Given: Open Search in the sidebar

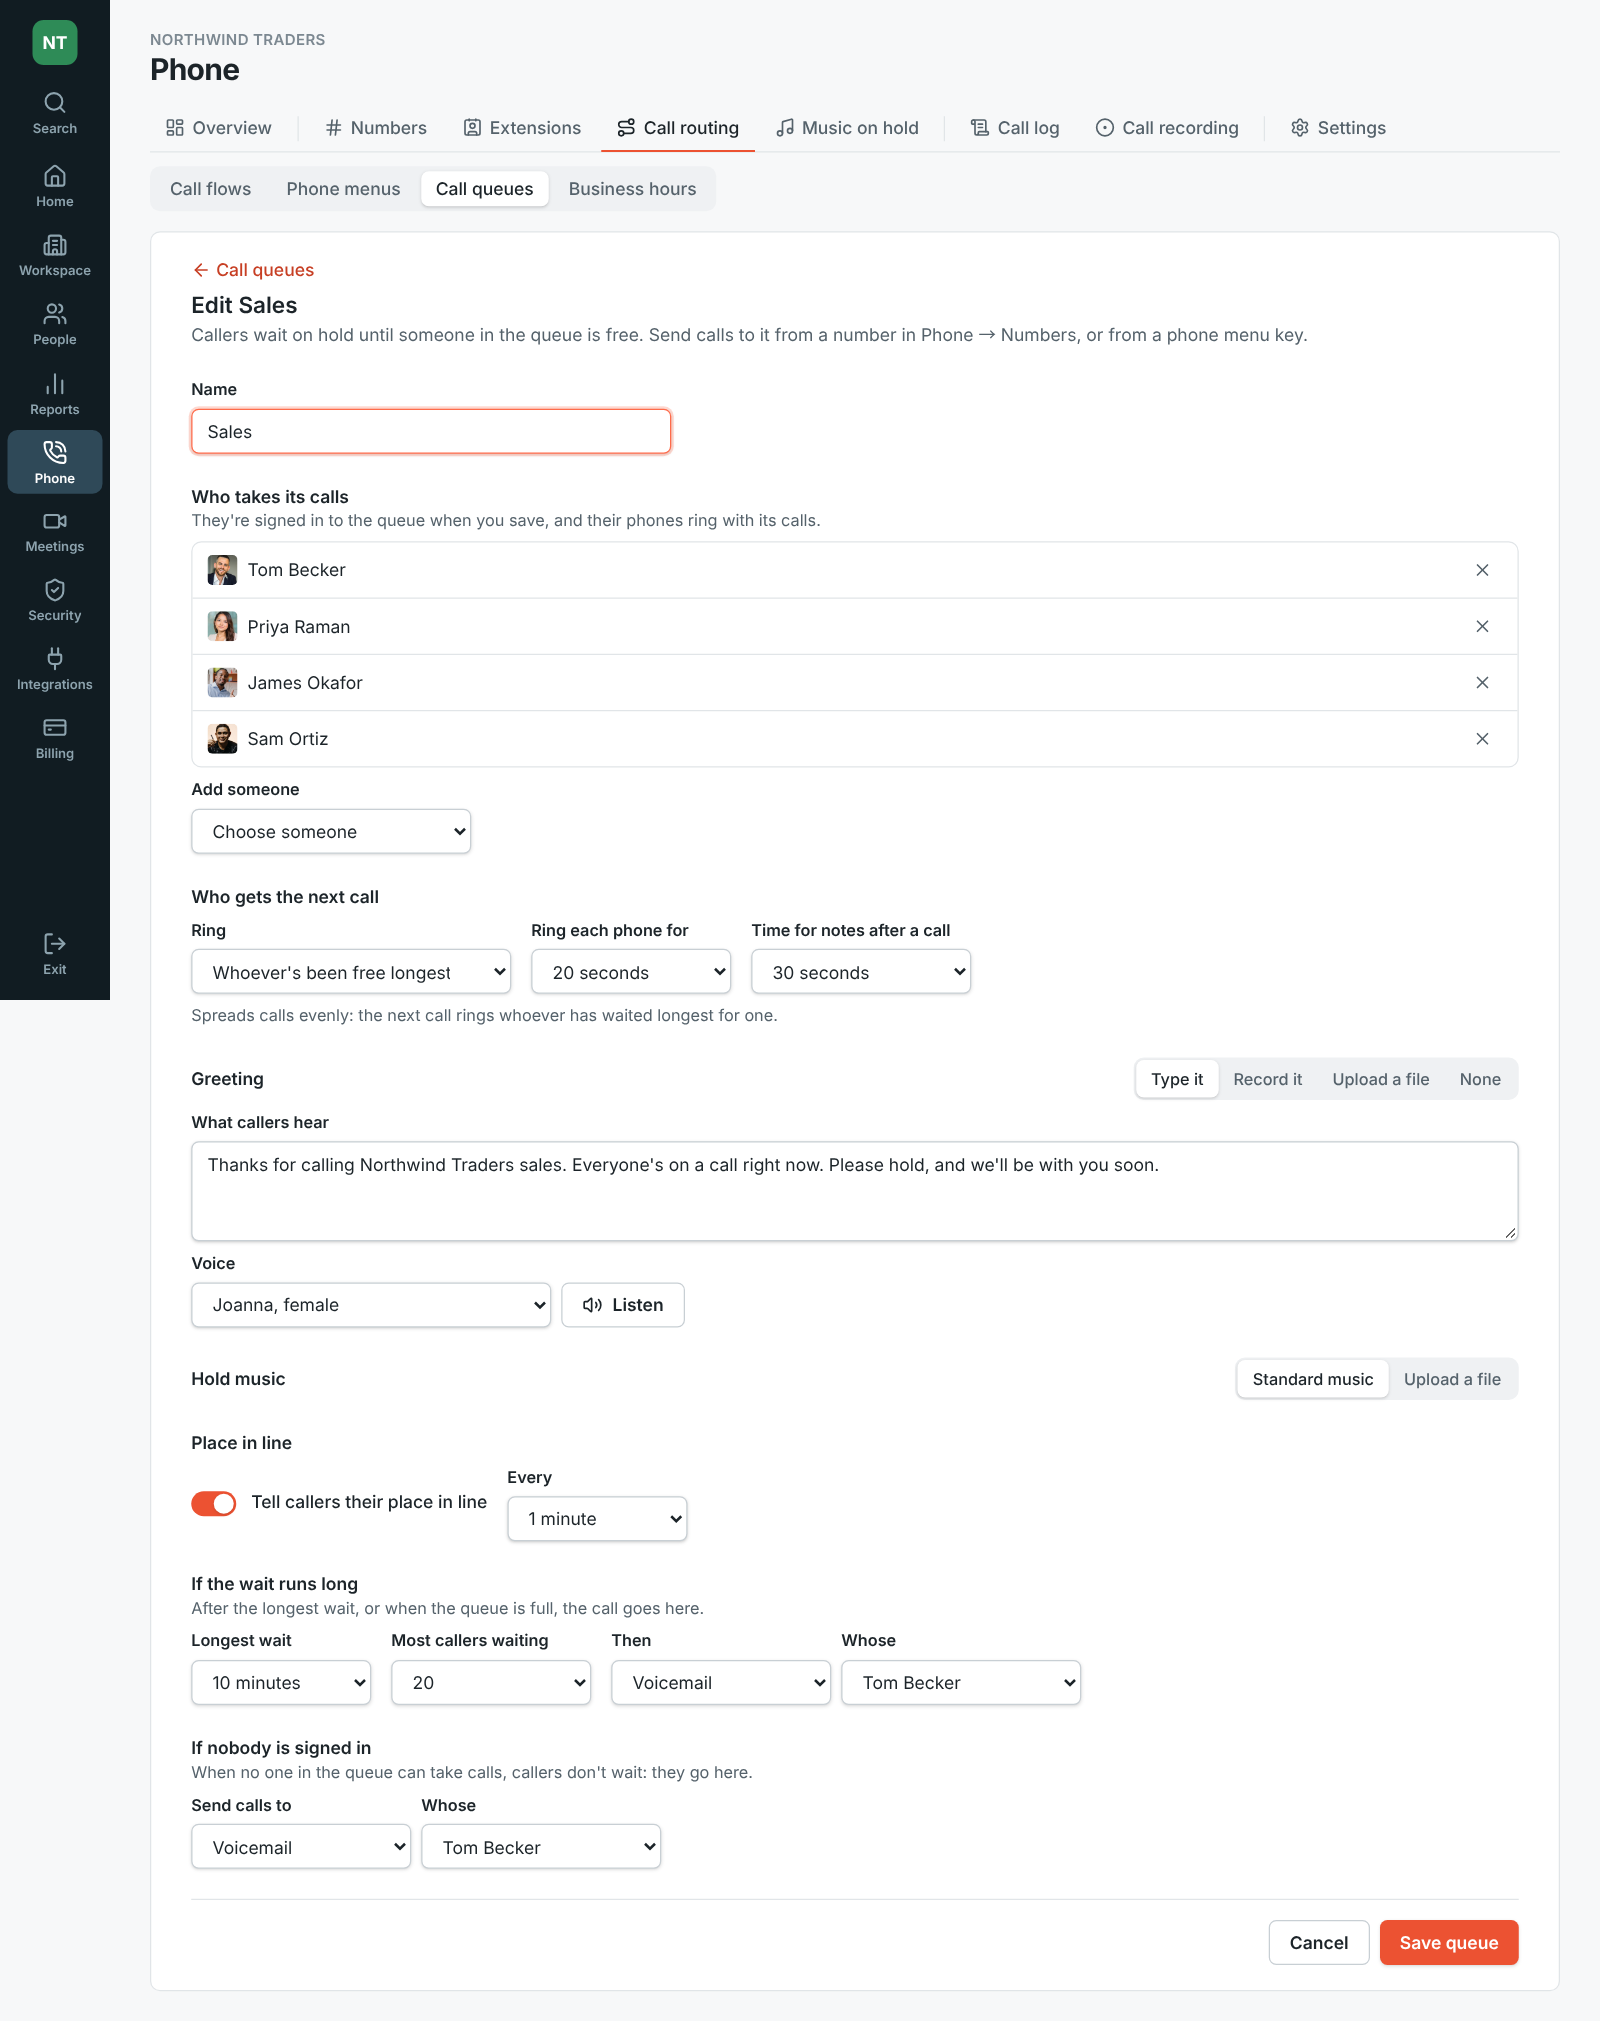Looking at the screenshot, I should pyautogui.click(x=55, y=113).
